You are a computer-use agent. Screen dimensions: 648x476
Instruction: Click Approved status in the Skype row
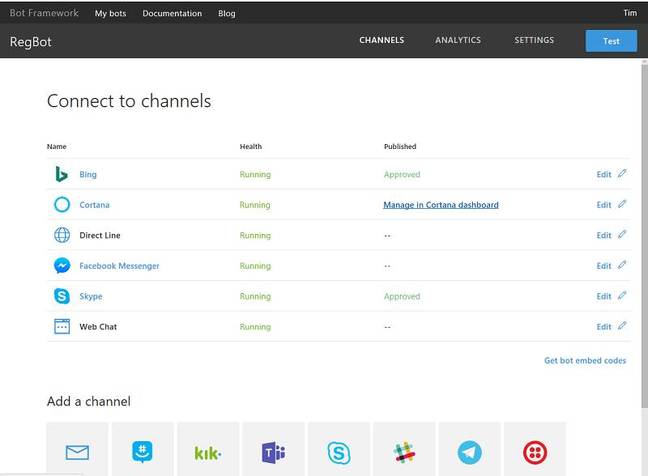coord(402,296)
